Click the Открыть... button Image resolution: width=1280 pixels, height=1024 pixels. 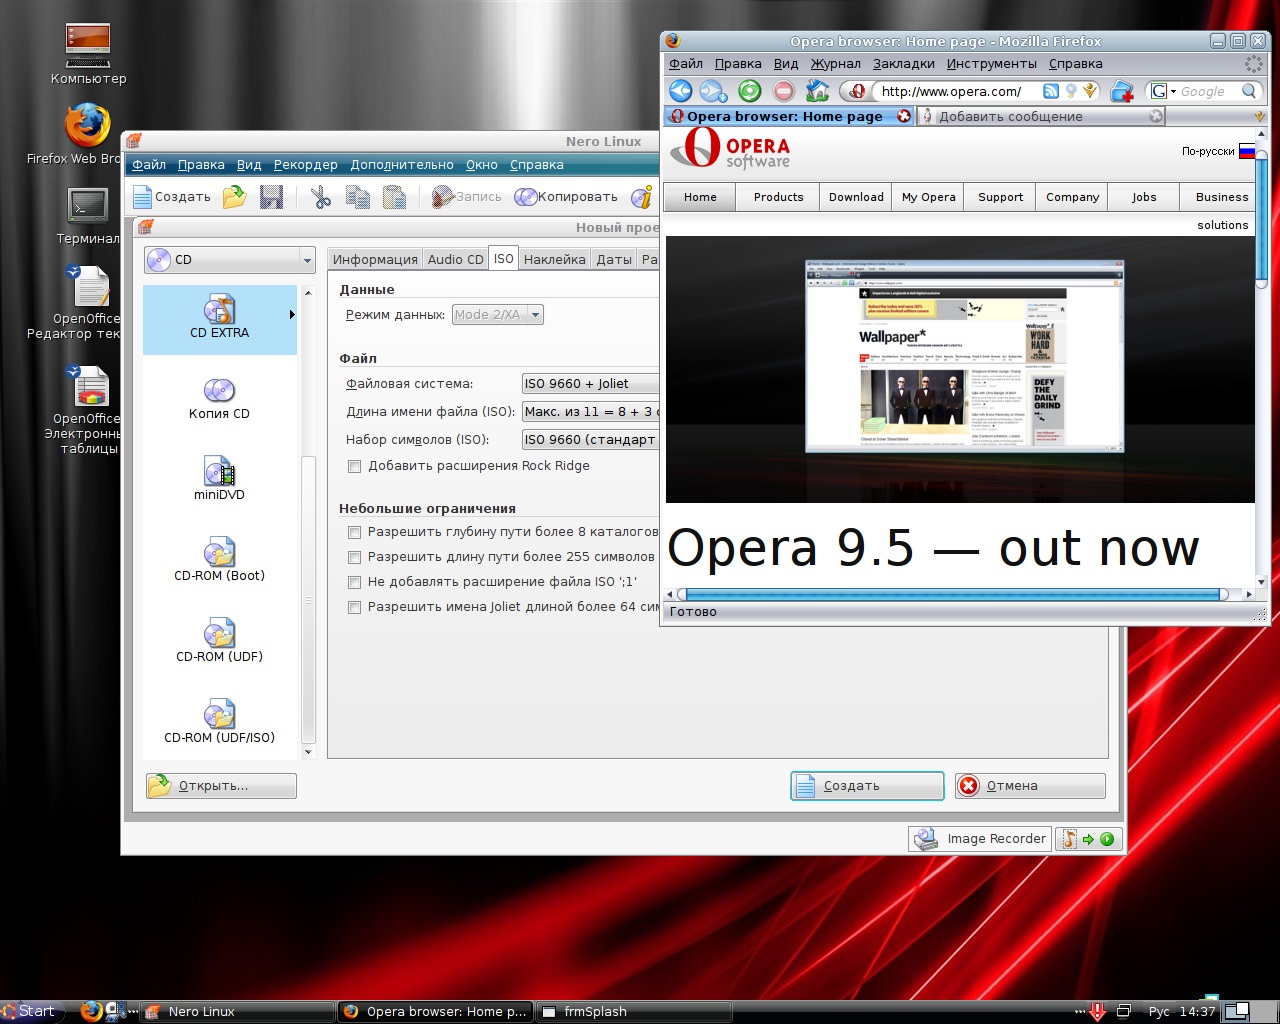point(221,786)
